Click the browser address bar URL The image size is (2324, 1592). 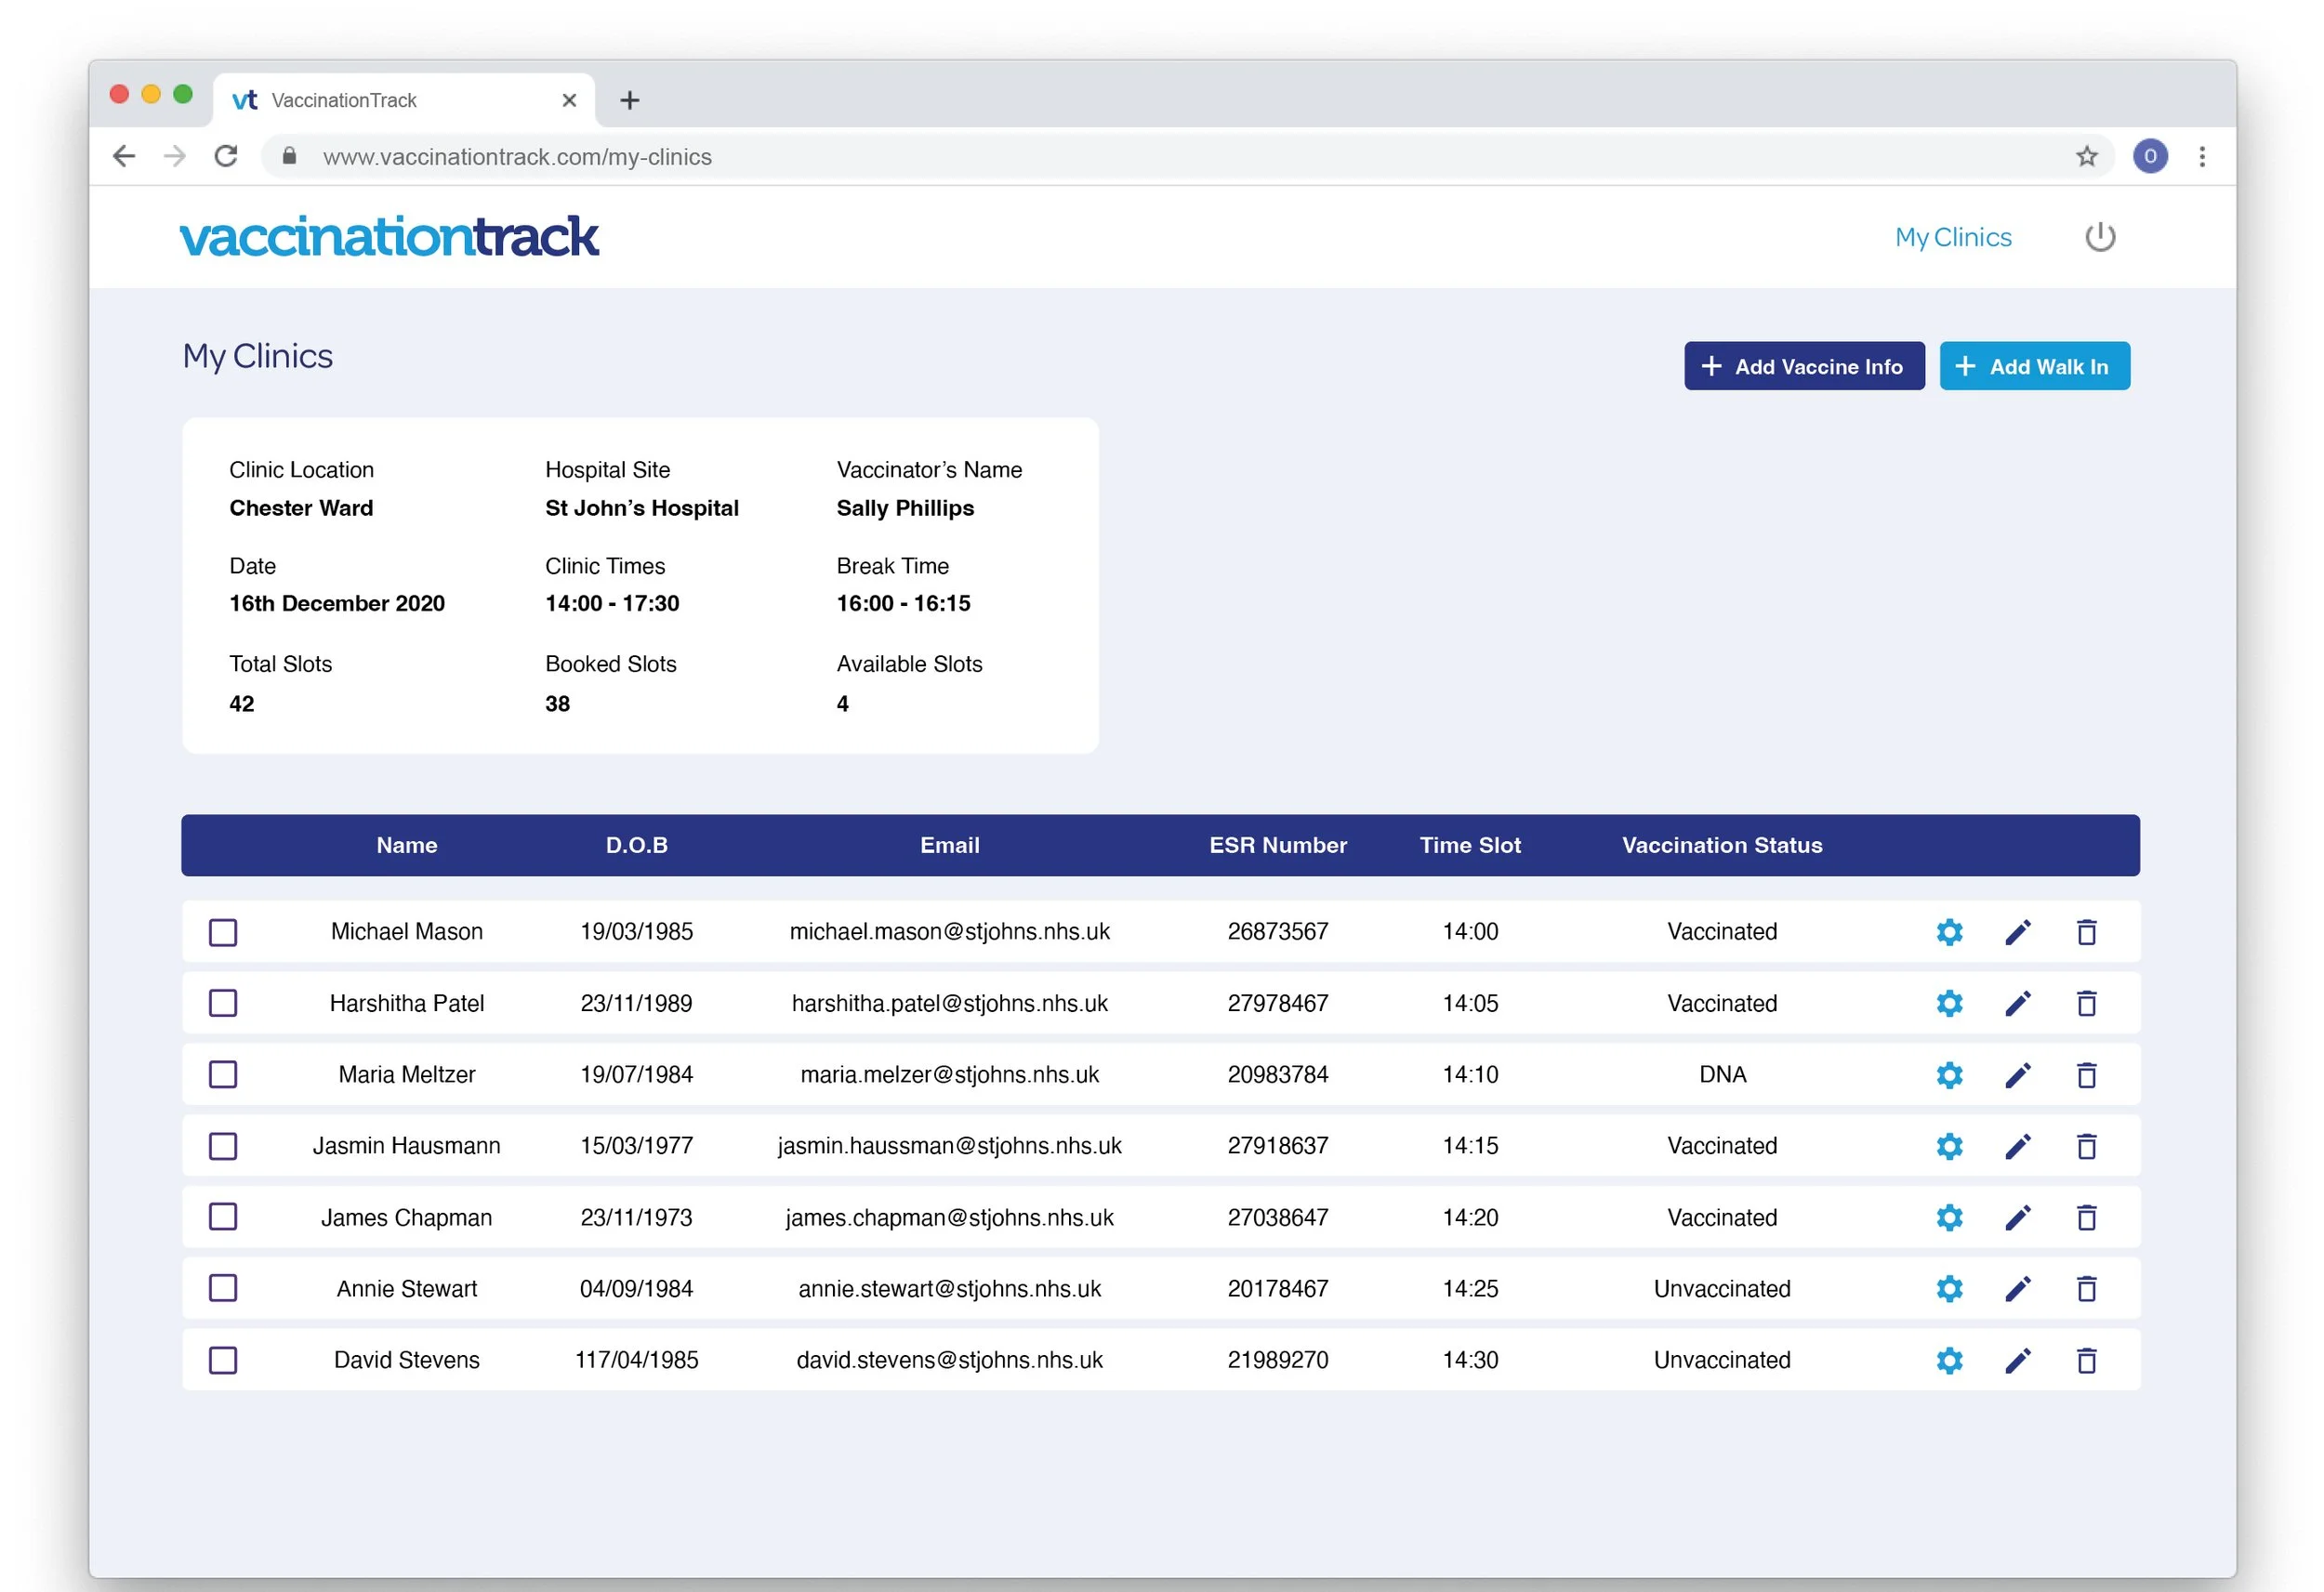pos(517,157)
